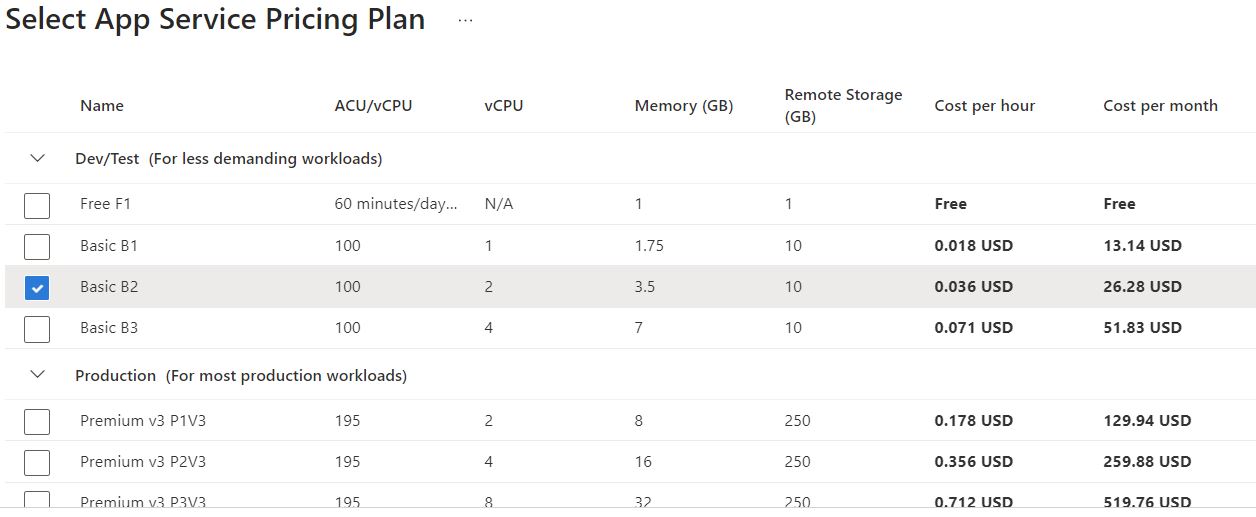Select the Premium v3 P1V3 checkbox
The image size is (1256, 517).
click(37, 422)
